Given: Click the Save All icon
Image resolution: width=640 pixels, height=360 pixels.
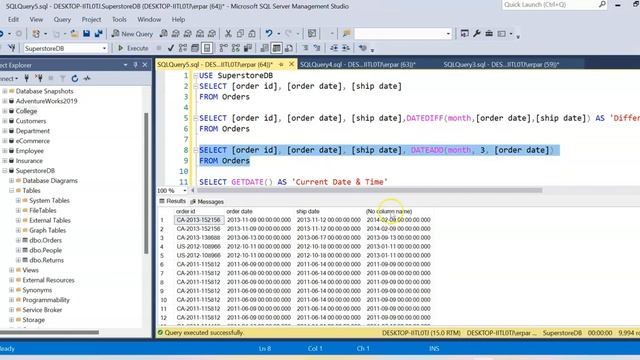Looking at the screenshot, I should coord(98,34).
